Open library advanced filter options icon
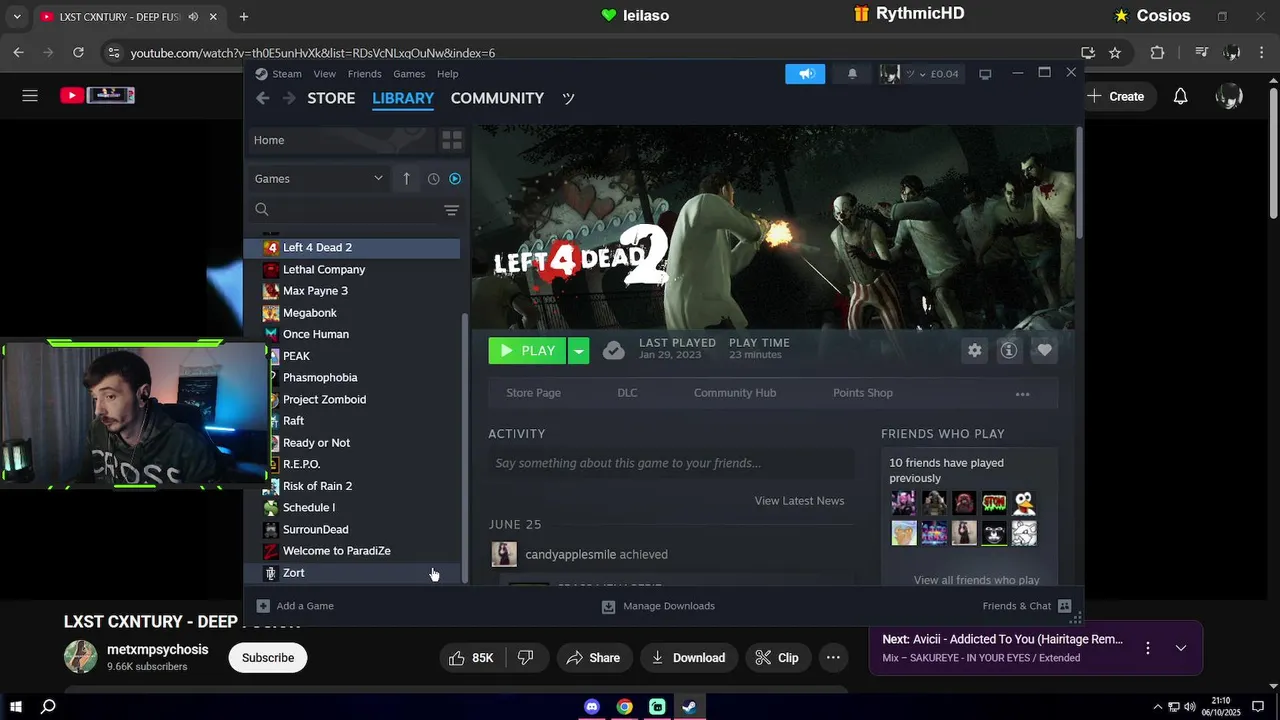Image resolution: width=1280 pixels, height=720 pixels. pyautogui.click(x=451, y=210)
